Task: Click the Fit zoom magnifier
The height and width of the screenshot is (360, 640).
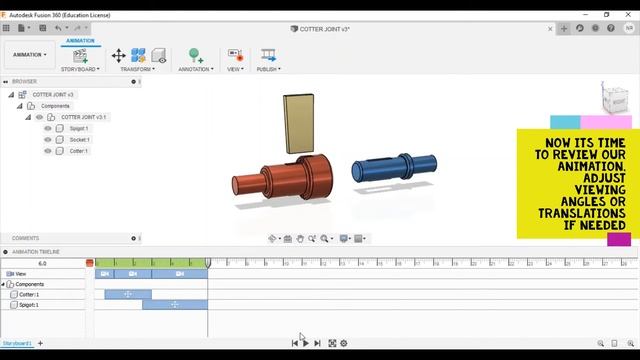Action: pos(325,239)
